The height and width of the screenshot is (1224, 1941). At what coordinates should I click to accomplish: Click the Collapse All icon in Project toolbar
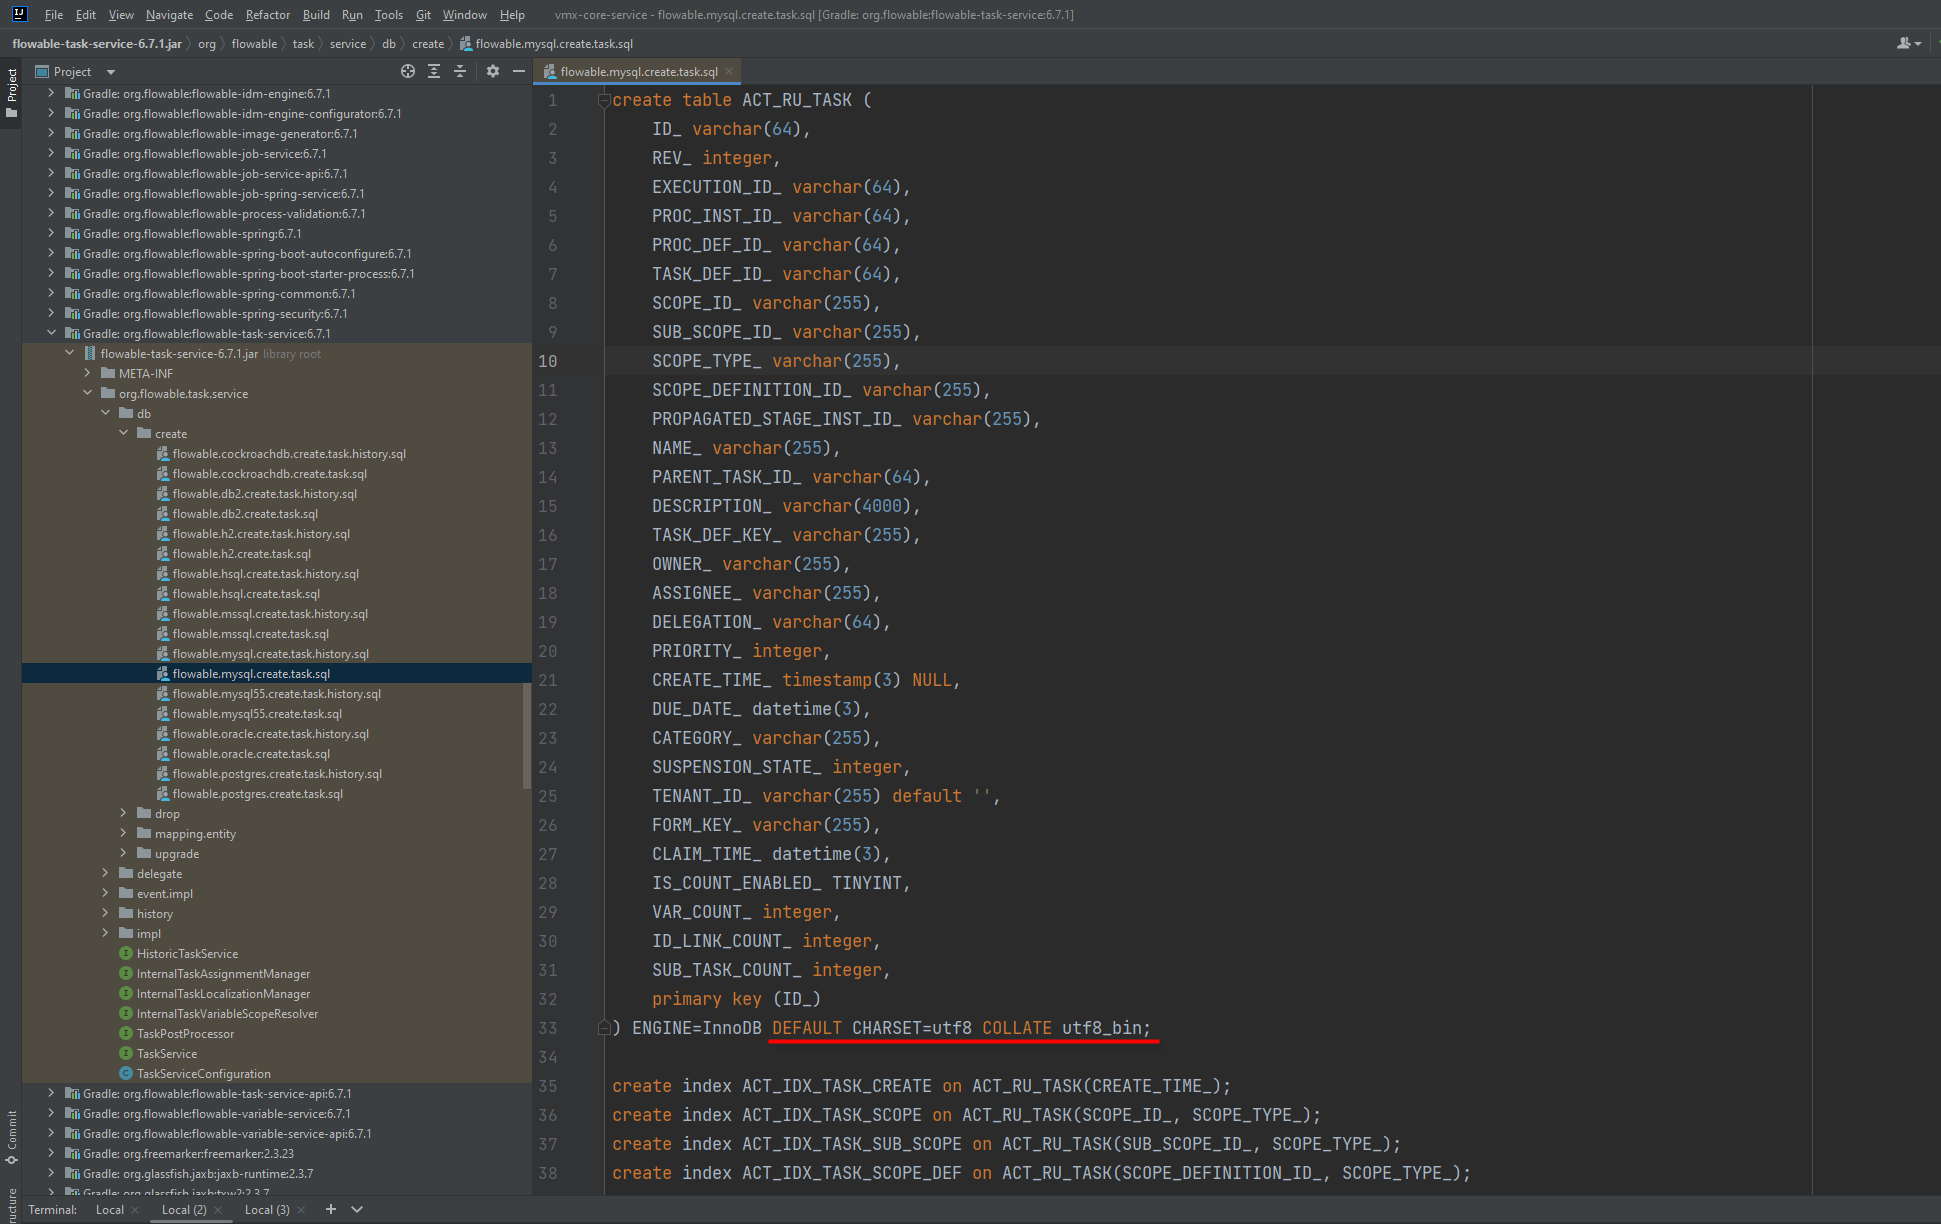click(460, 71)
